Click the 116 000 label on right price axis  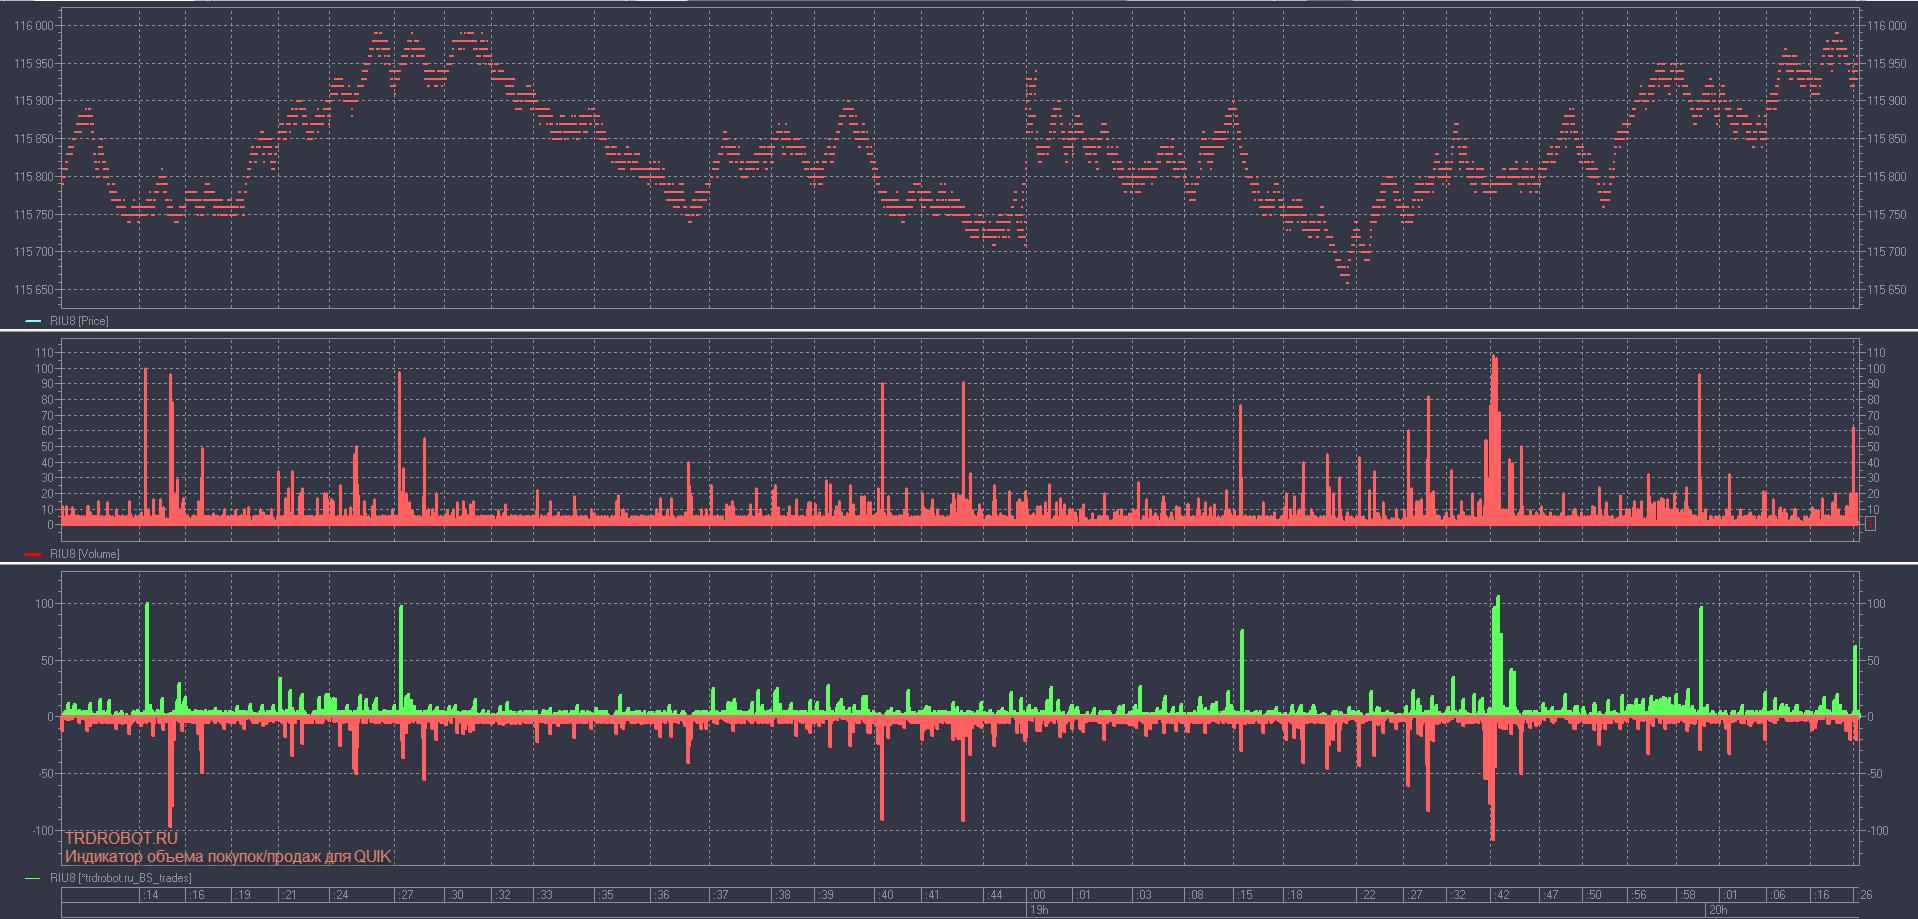(x=1885, y=26)
